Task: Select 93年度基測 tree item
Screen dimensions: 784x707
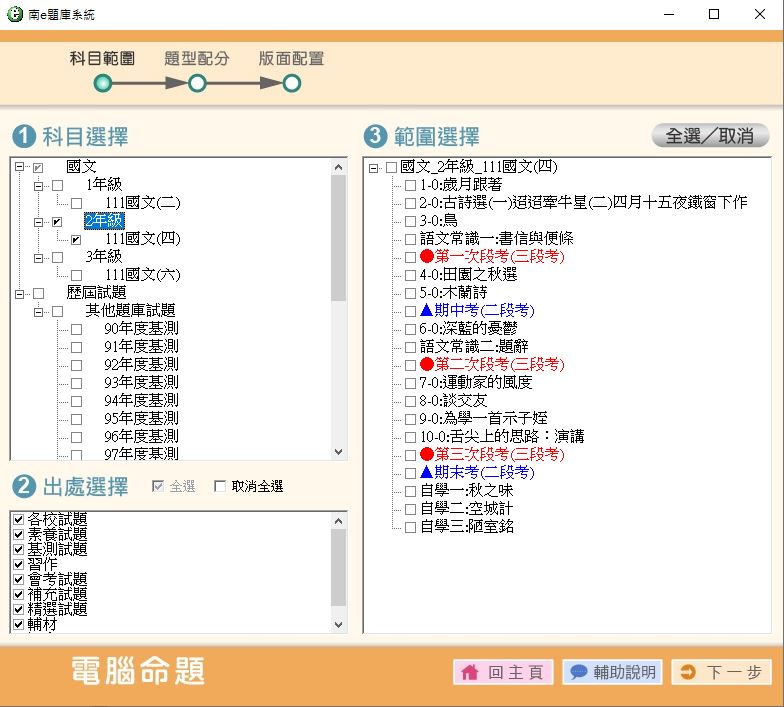Action: [x=142, y=382]
